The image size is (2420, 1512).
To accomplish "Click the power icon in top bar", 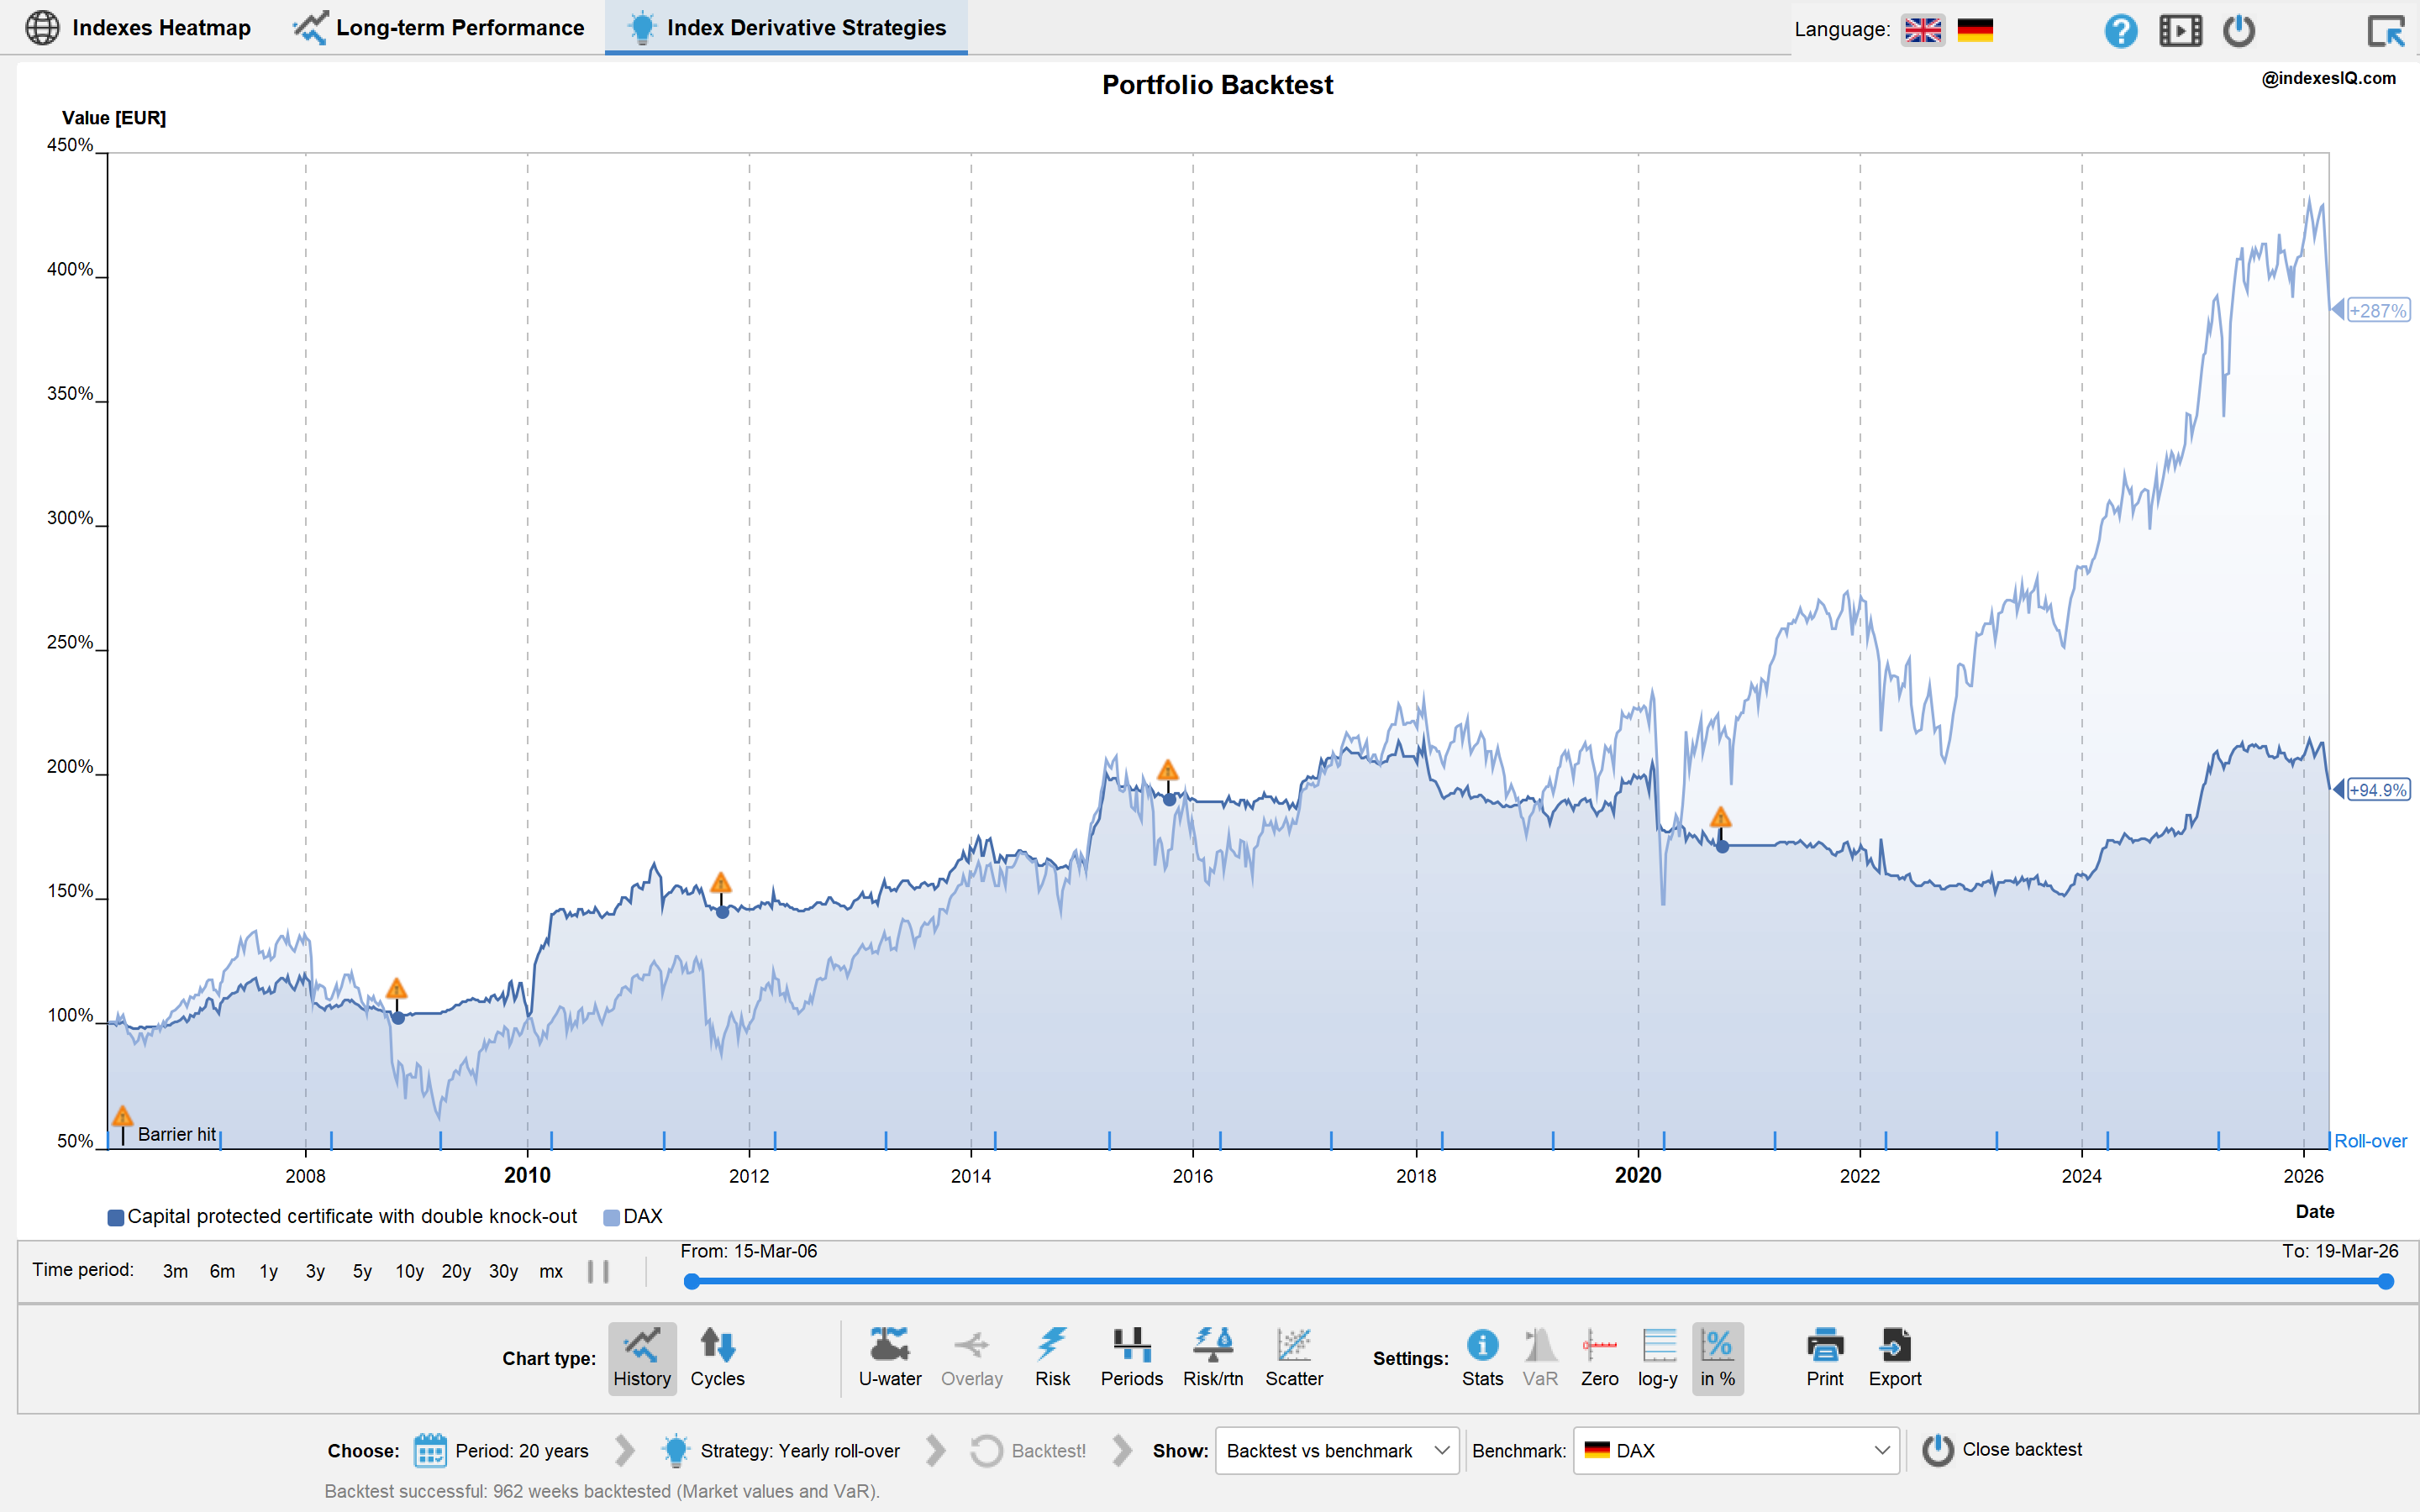I will pyautogui.click(x=2239, y=30).
